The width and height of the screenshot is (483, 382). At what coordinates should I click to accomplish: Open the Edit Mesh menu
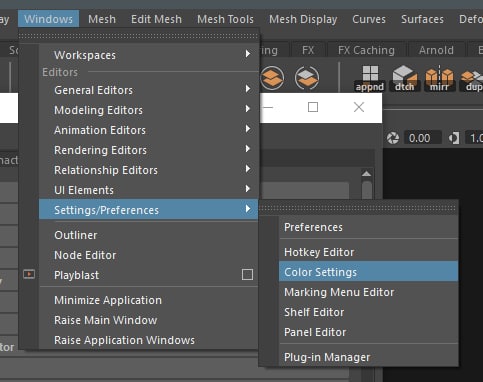[156, 19]
